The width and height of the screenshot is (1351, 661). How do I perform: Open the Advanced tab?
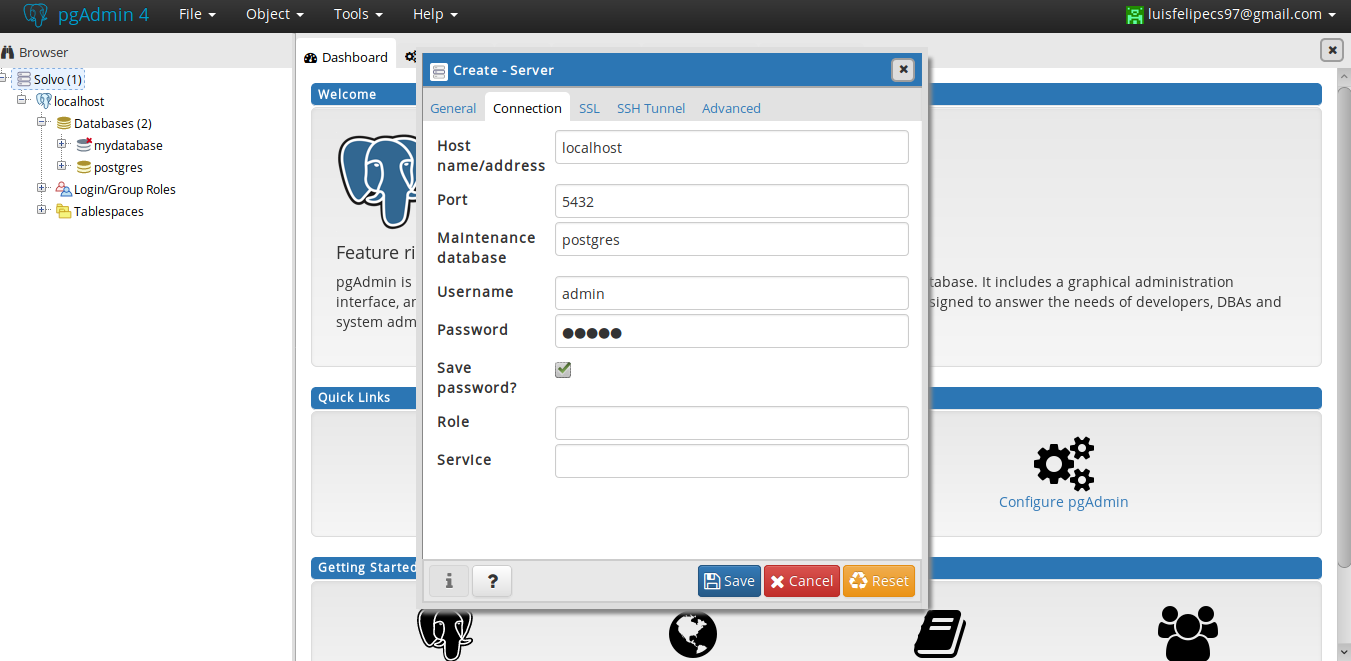point(731,108)
